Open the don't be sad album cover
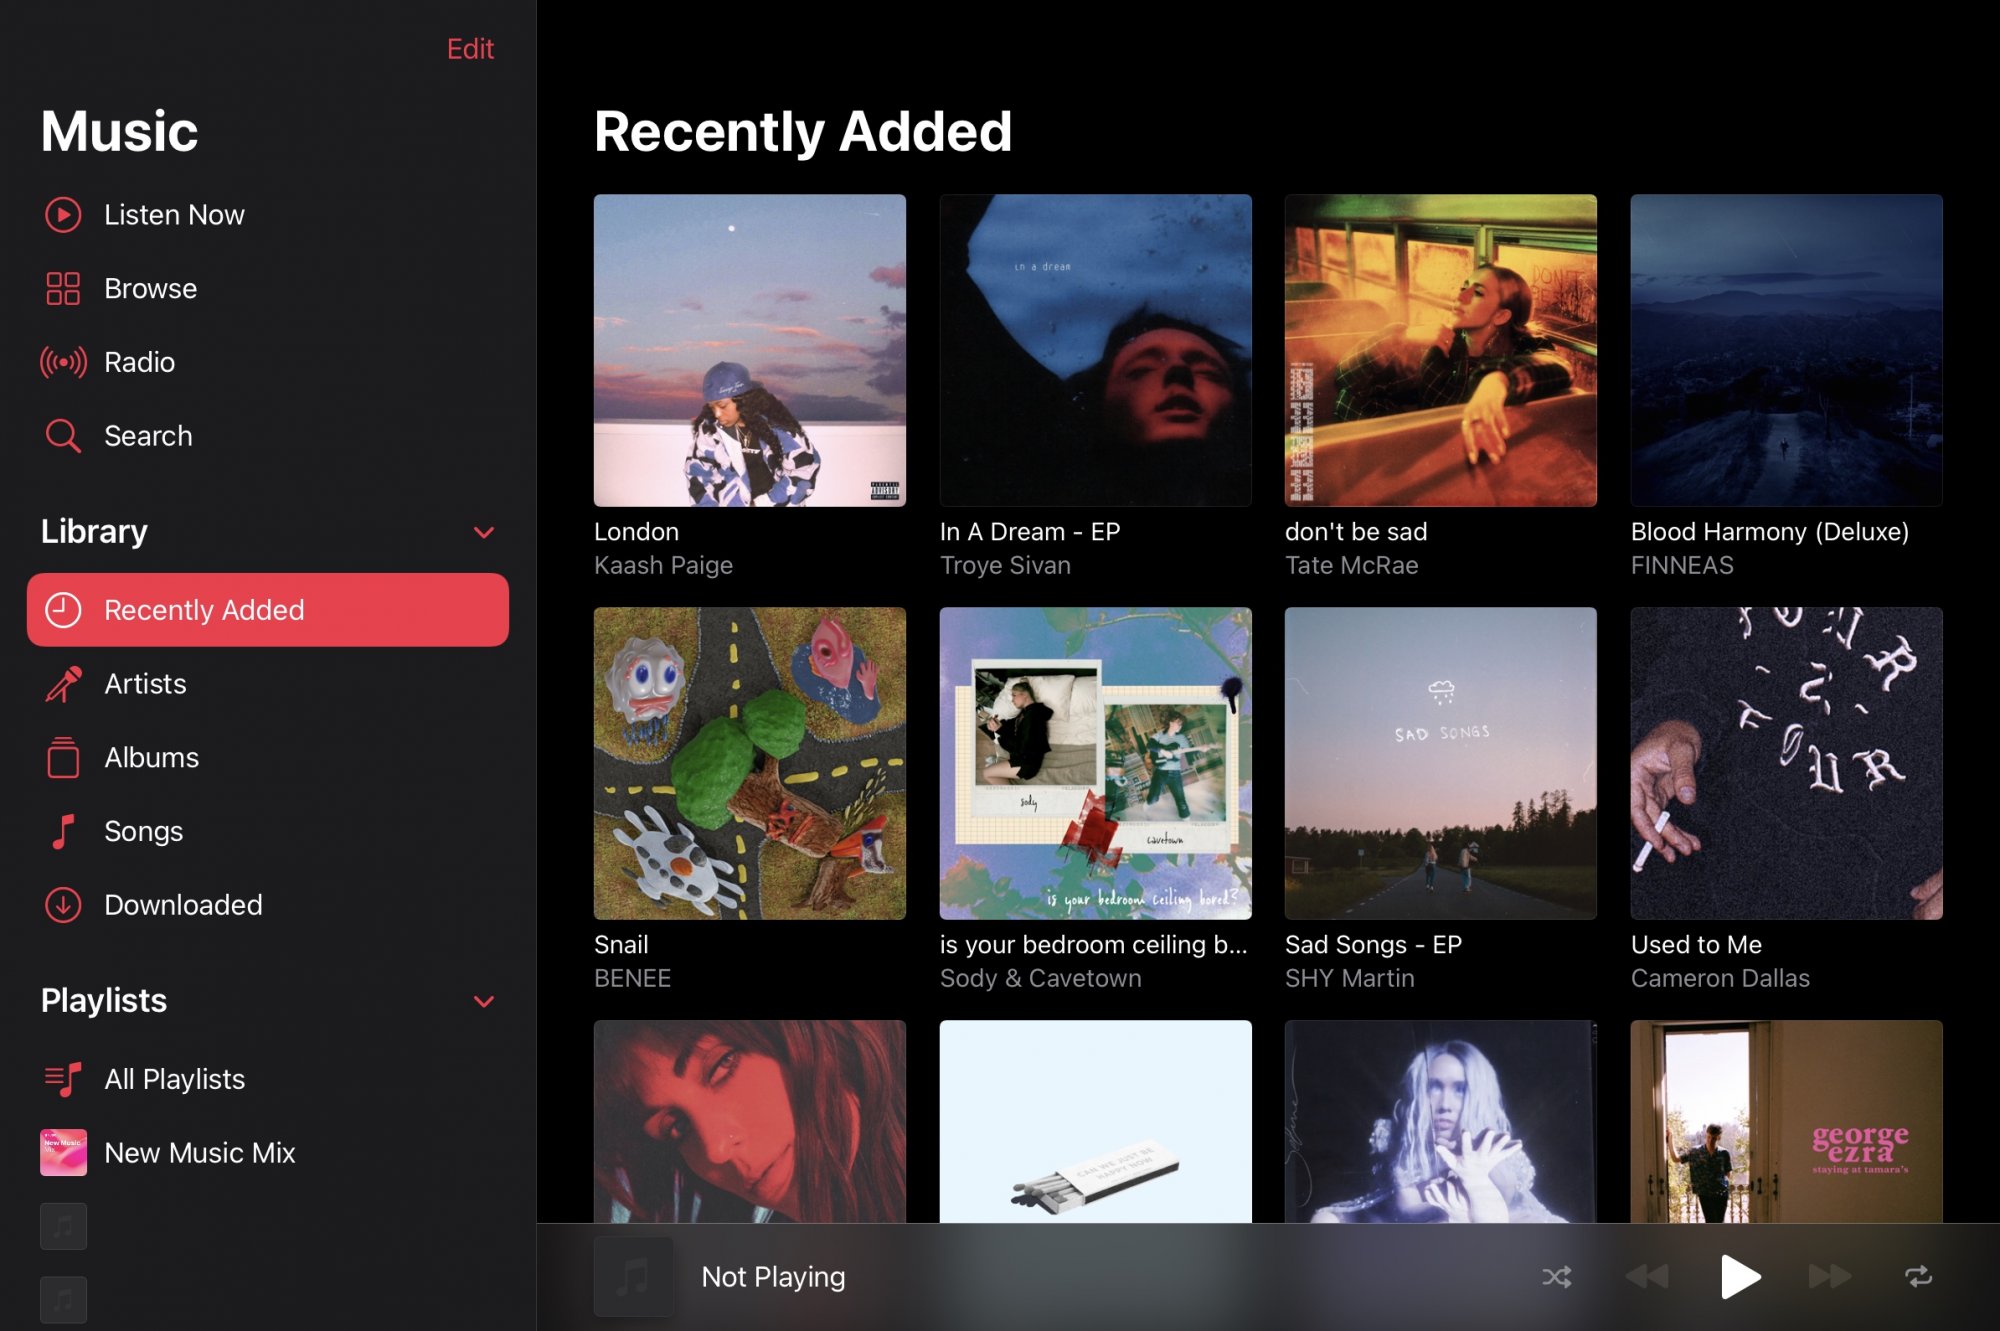Screen dimensions: 2000x1331 pyautogui.click(x=1441, y=350)
